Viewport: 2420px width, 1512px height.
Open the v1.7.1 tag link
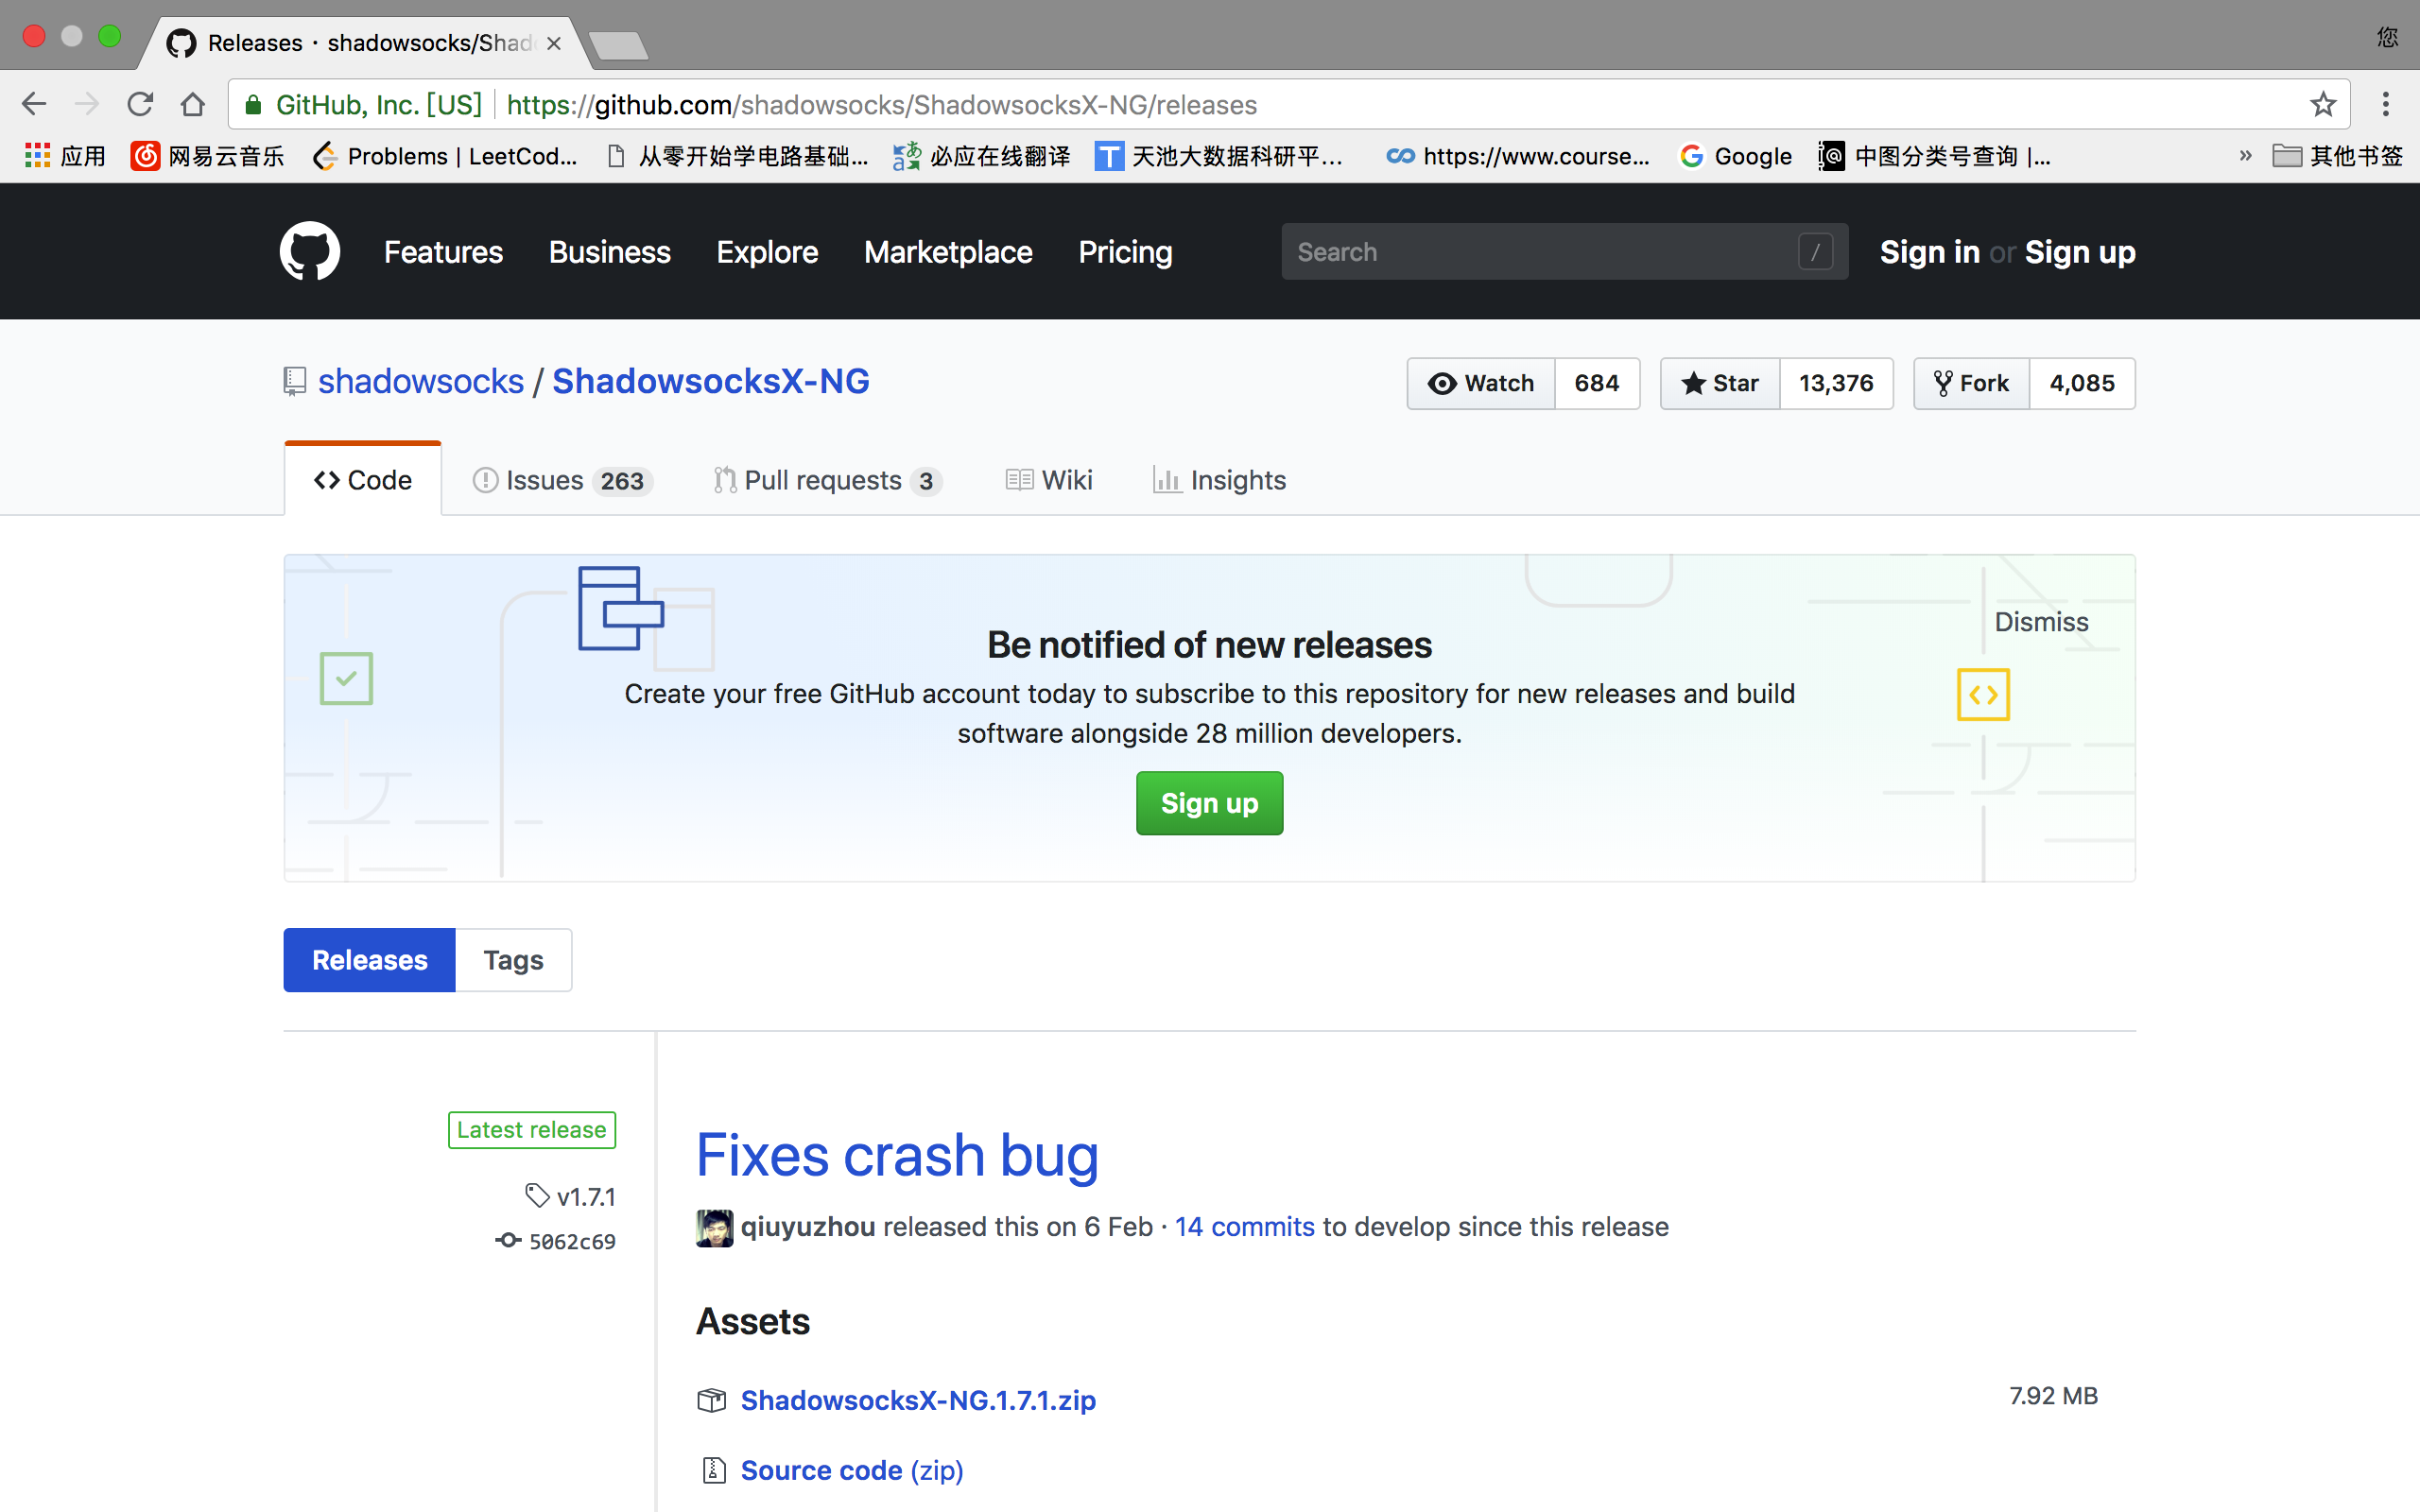click(x=571, y=1197)
